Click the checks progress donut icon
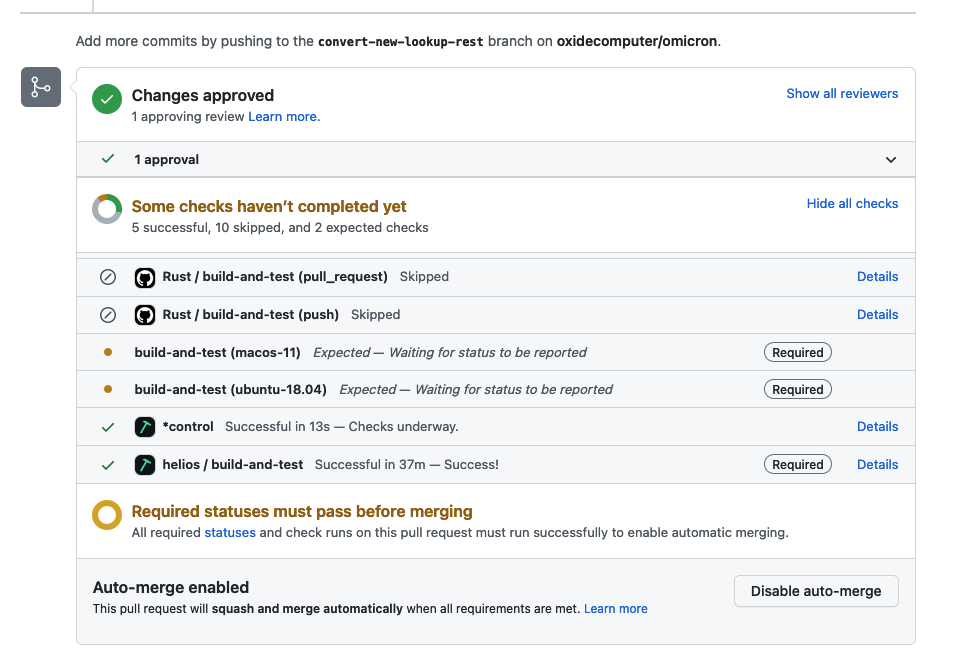This screenshot has width=967, height=660. coord(107,210)
